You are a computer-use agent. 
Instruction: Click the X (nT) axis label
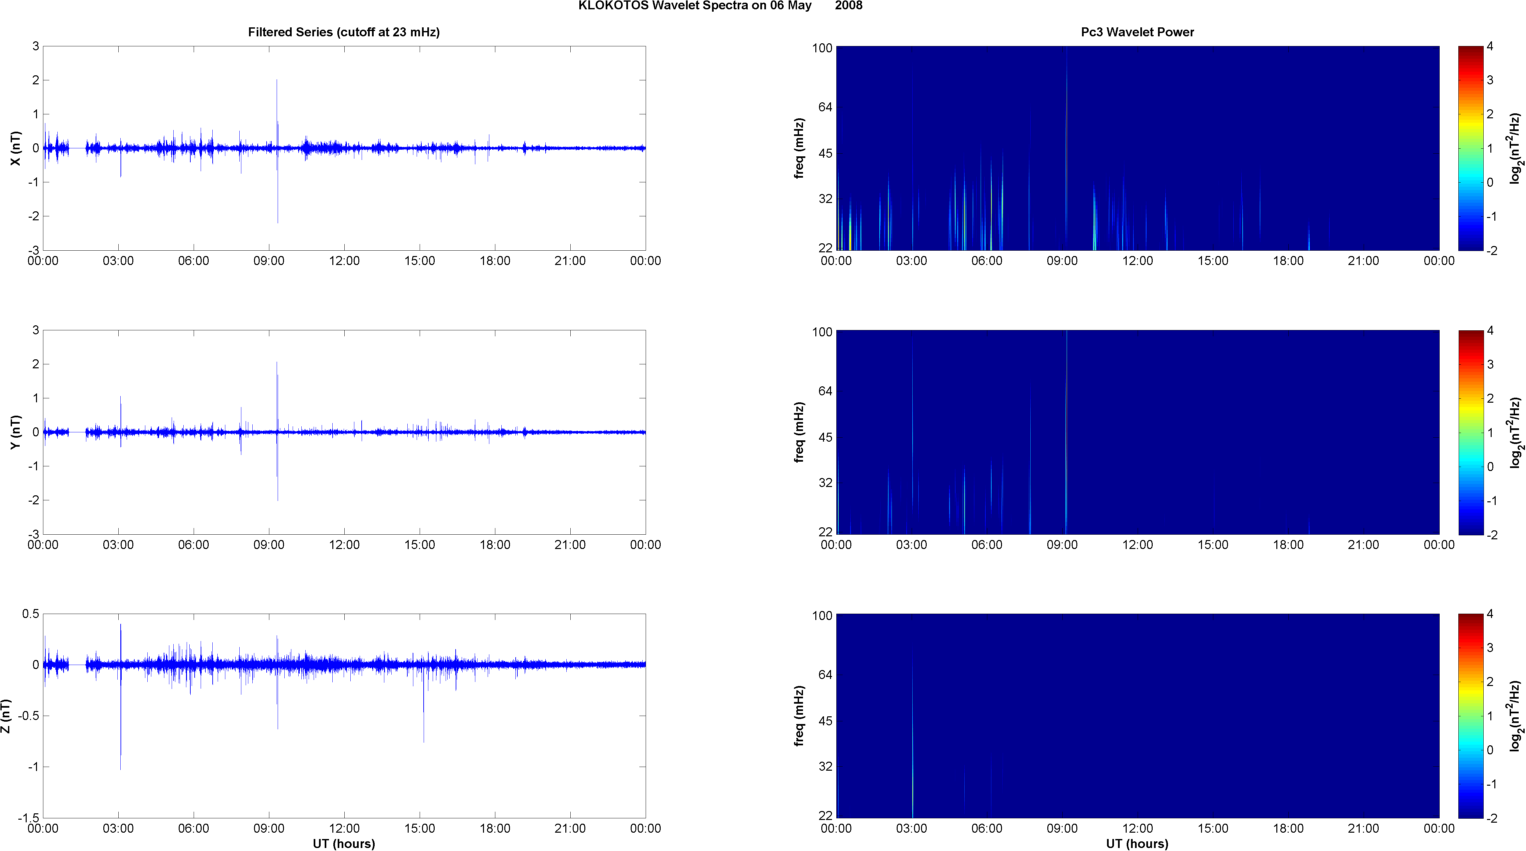click(15, 148)
